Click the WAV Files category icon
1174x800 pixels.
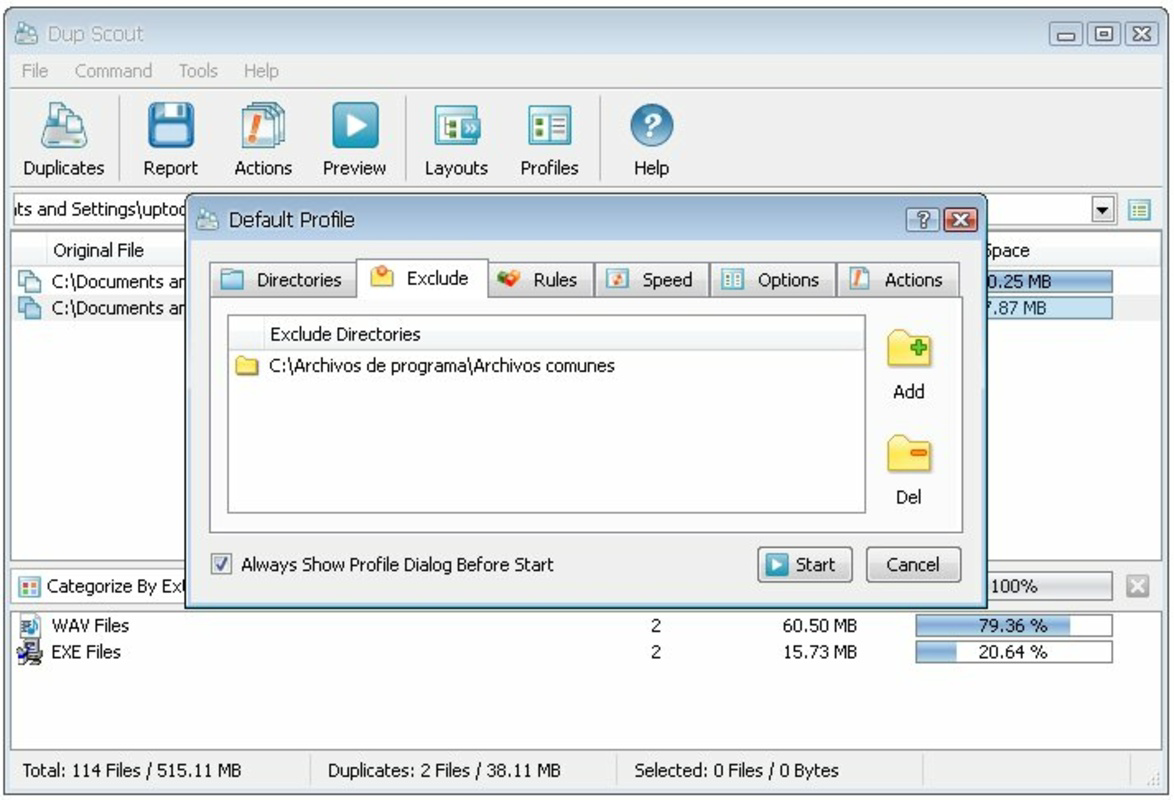point(29,625)
